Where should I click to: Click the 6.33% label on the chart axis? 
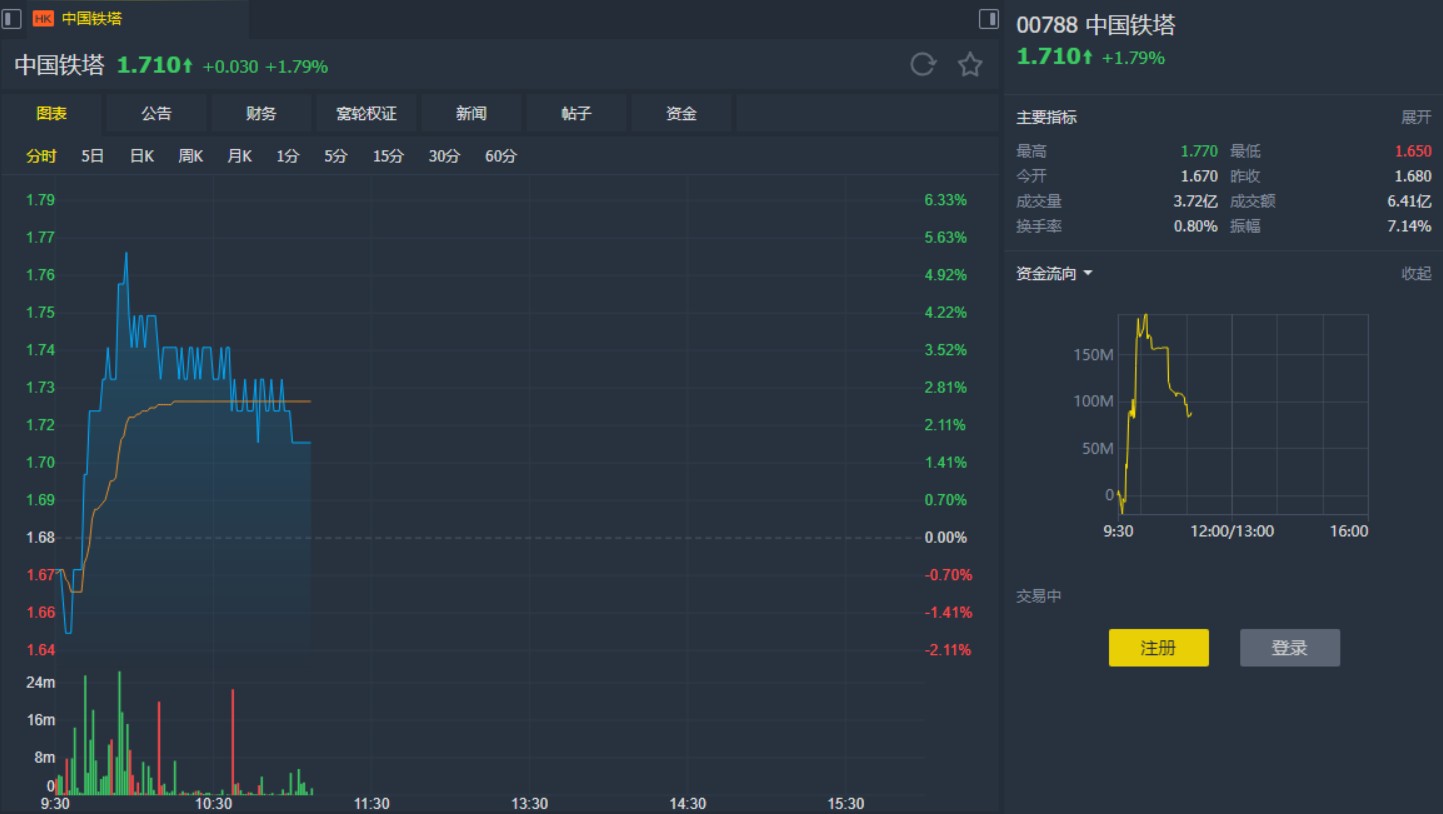pyautogui.click(x=946, y=200)
